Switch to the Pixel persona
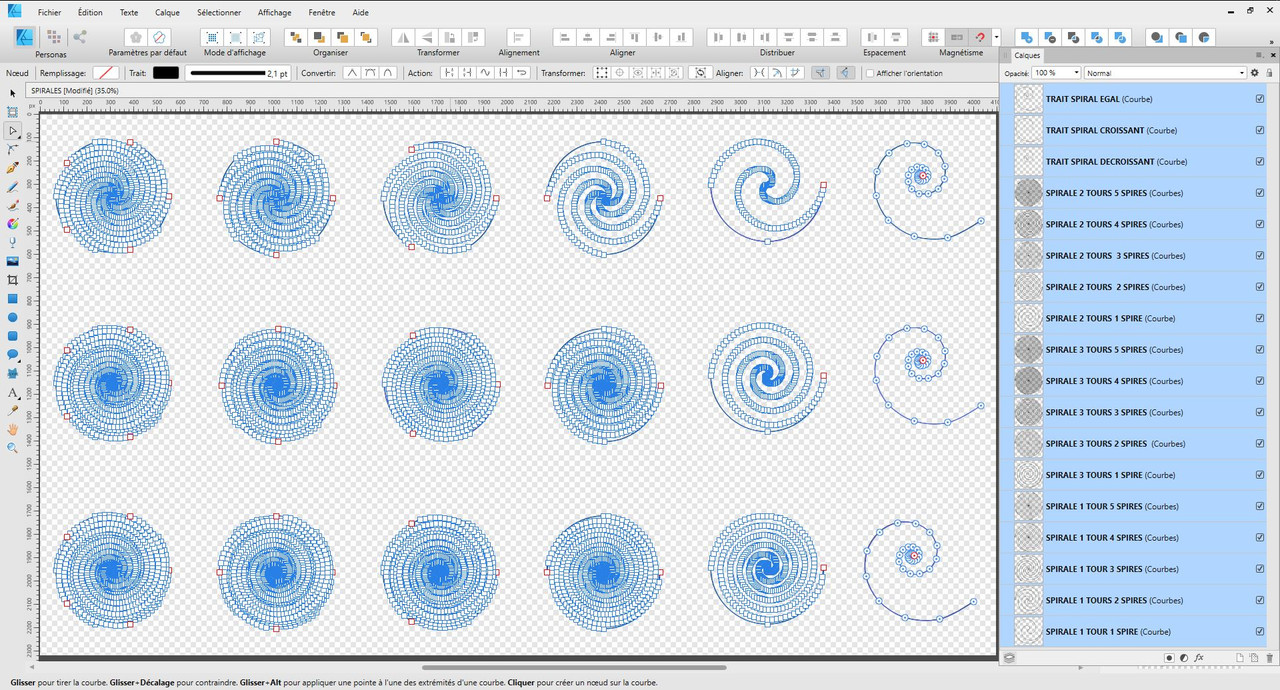This screenshot has height=690, width=1280. (x=54, y=37)
